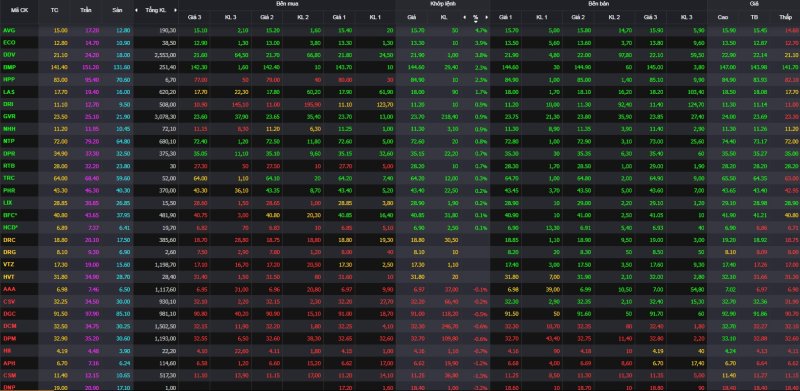The image size is (800, 391).
Task: Click left arrow beside % column header
Action: coord(464,17)
